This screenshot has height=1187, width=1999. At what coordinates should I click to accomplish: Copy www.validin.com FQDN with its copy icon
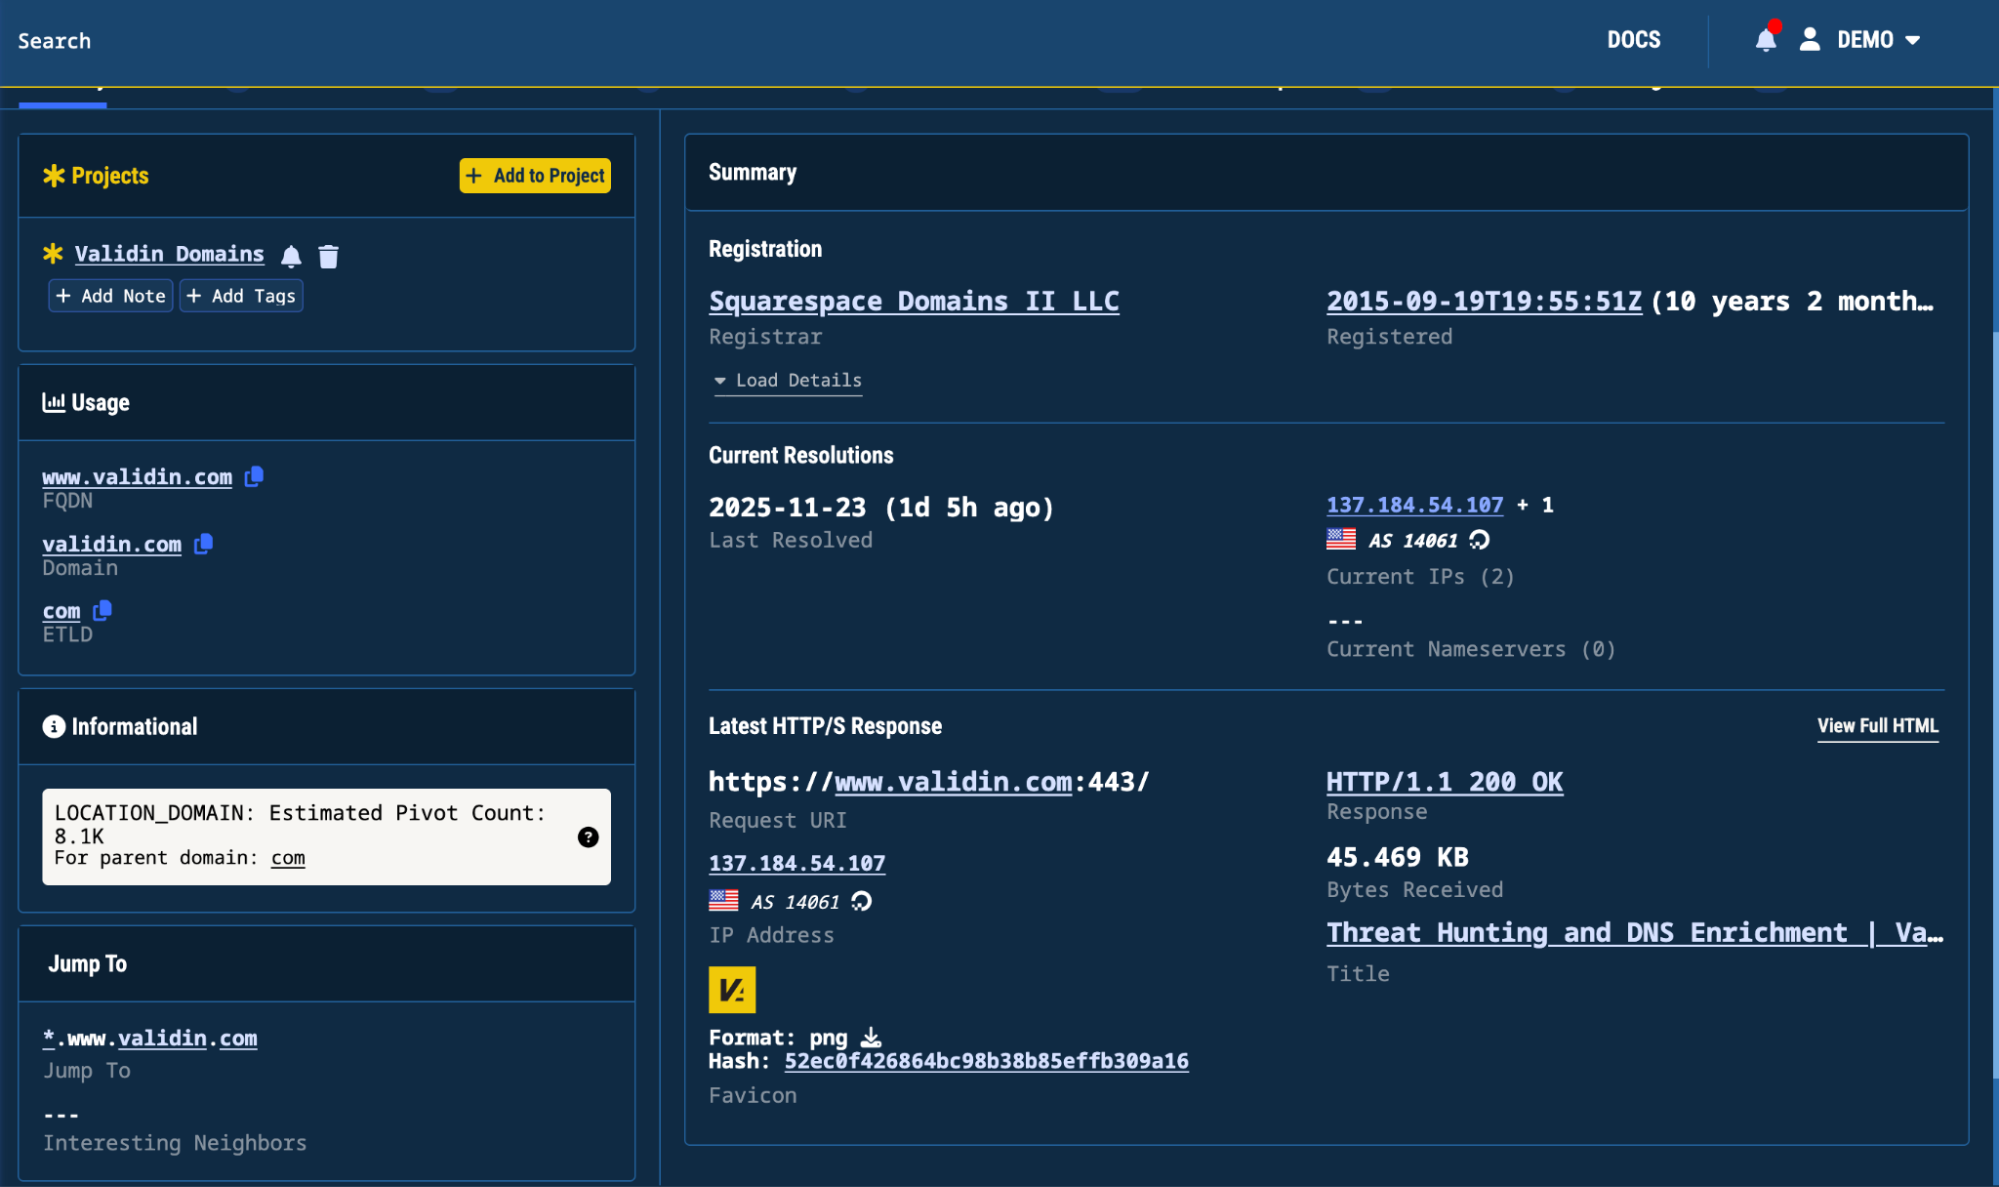253,477
